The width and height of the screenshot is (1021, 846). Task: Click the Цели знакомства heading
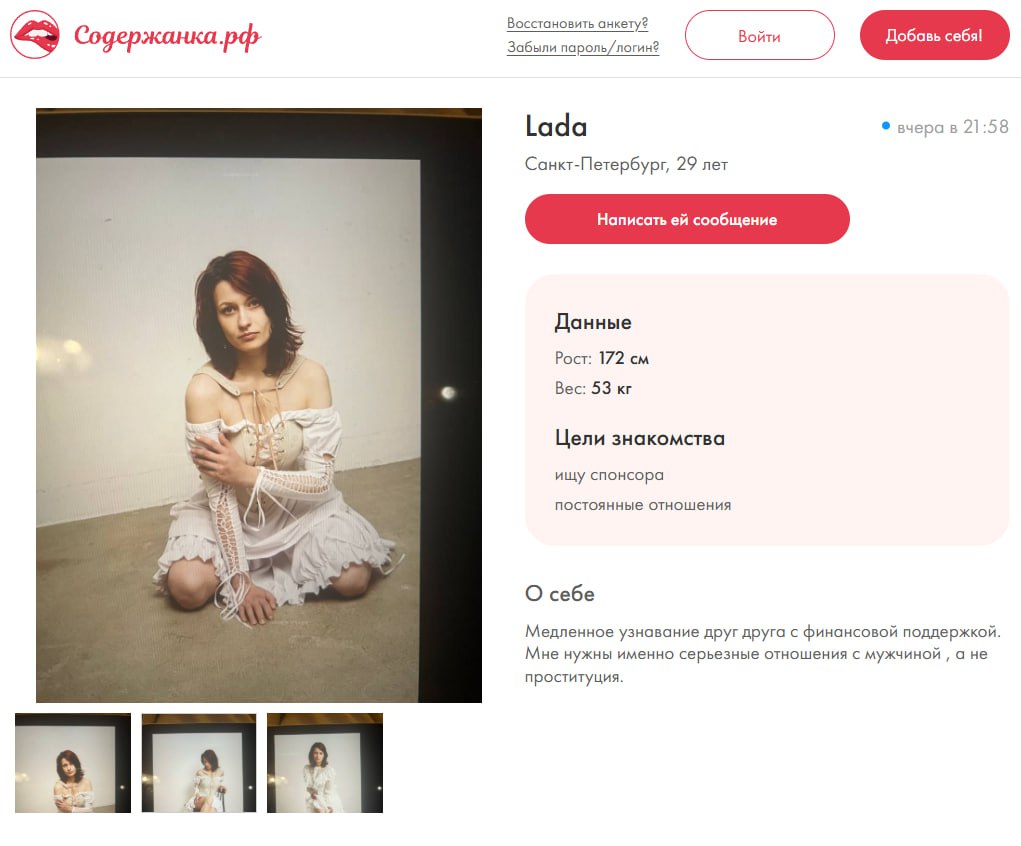(x=640, y=438)
